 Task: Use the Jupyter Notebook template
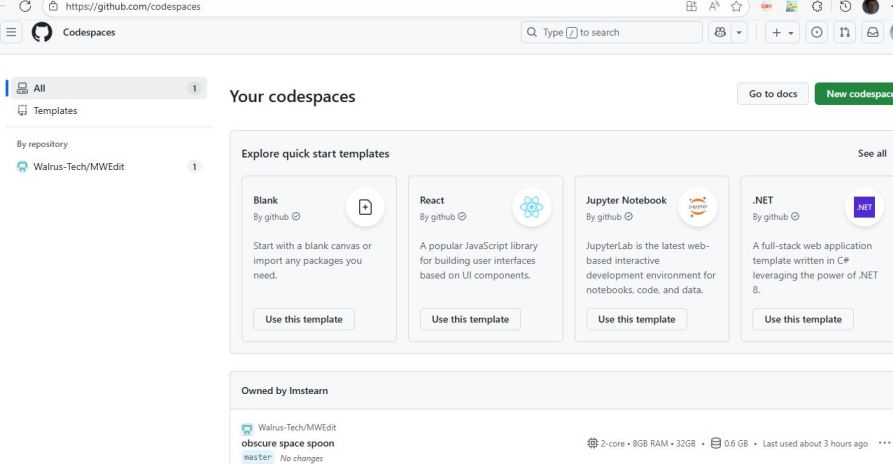pos(636,319)
